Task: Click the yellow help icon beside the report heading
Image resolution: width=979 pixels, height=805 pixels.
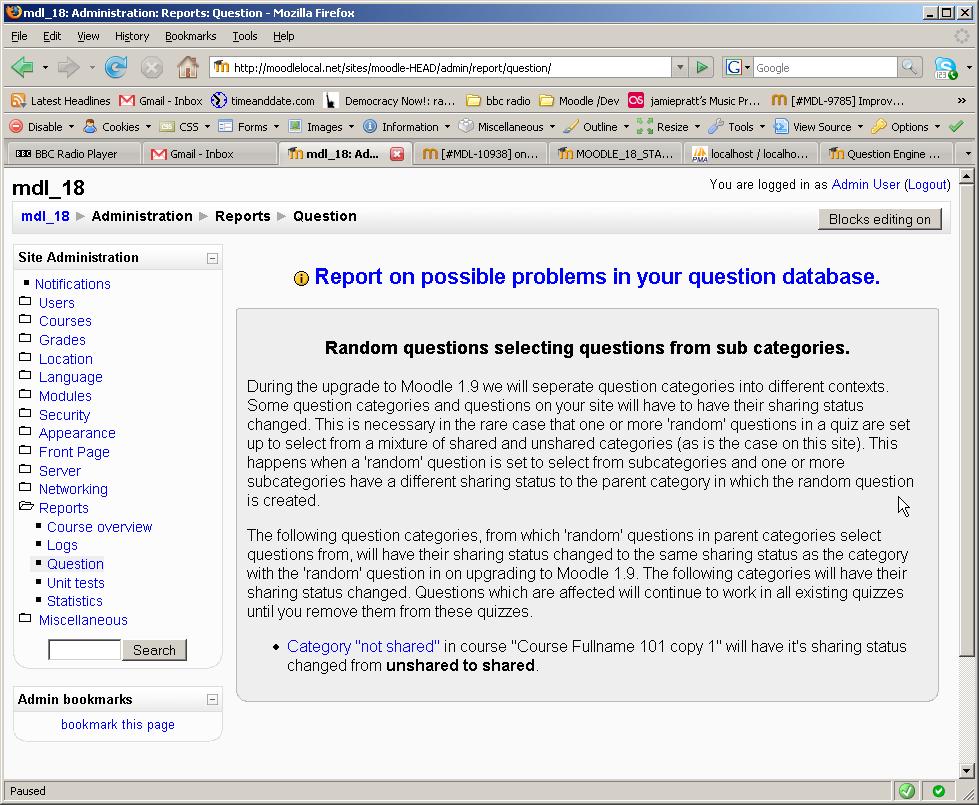Action: [301, 279]
